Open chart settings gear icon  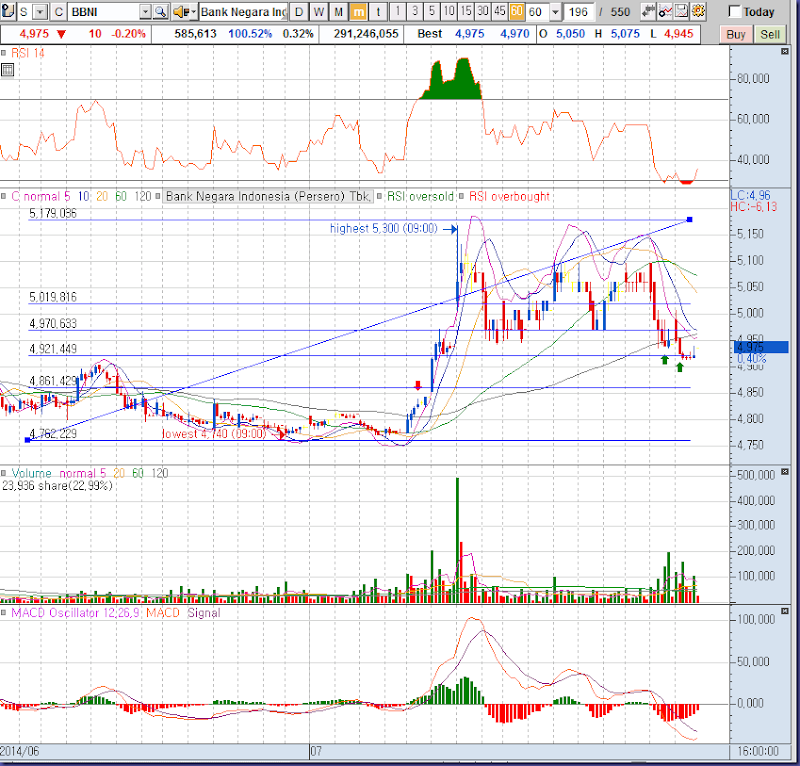click(698, 11)
